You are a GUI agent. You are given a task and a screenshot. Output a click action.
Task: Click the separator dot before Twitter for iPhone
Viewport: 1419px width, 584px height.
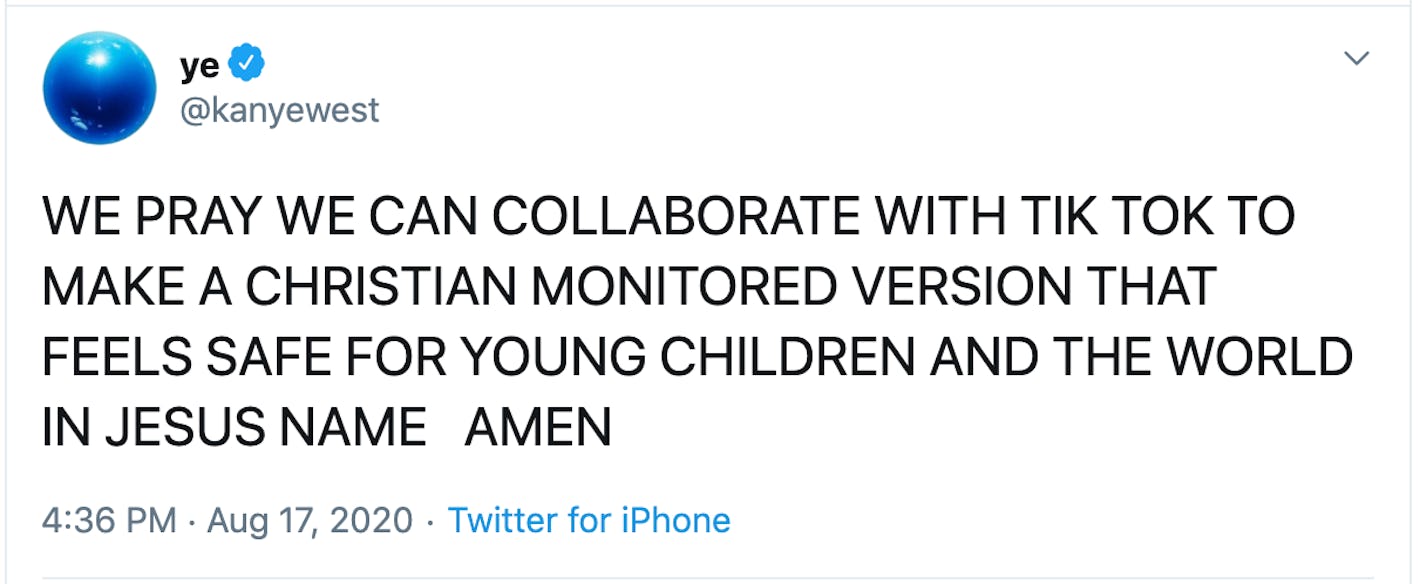pos(432,520)
